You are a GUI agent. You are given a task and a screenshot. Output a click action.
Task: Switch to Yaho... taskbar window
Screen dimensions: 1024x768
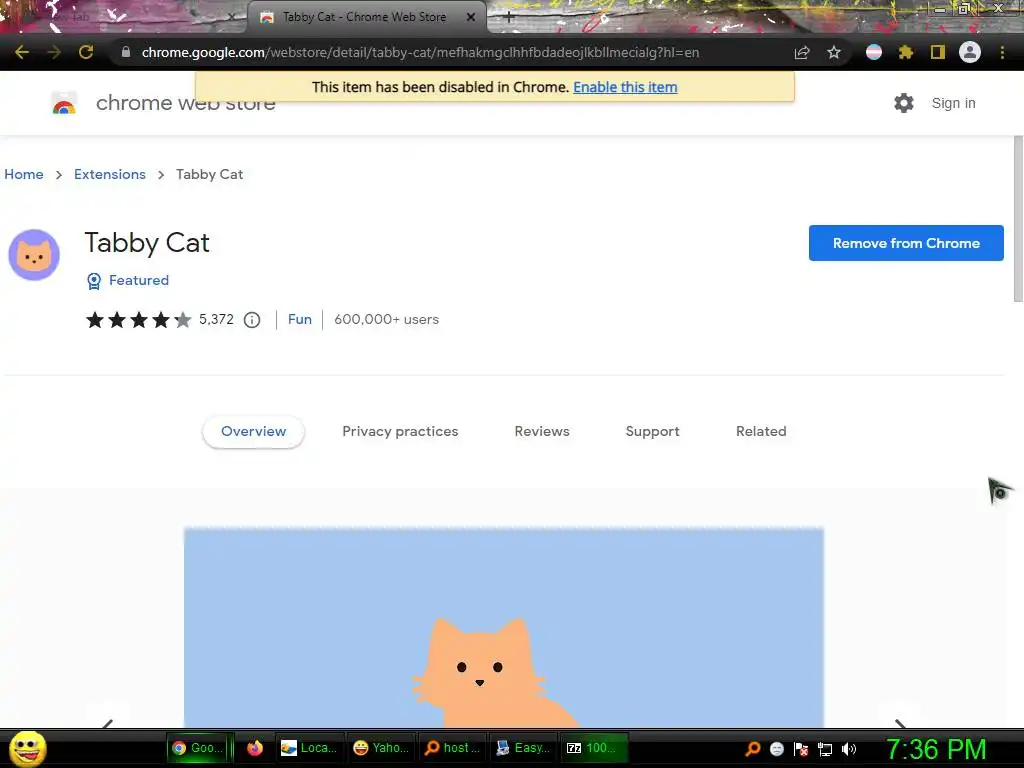point(381,748)
